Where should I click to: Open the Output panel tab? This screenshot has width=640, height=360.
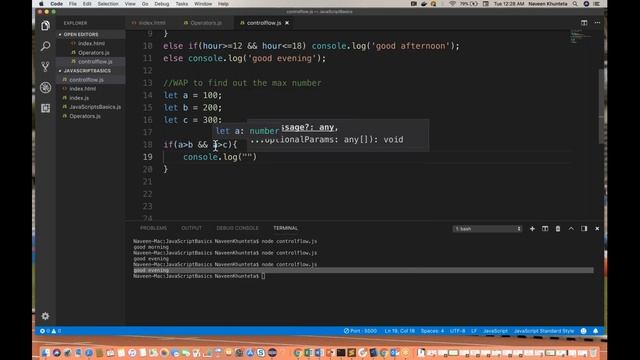click(191, 228)
